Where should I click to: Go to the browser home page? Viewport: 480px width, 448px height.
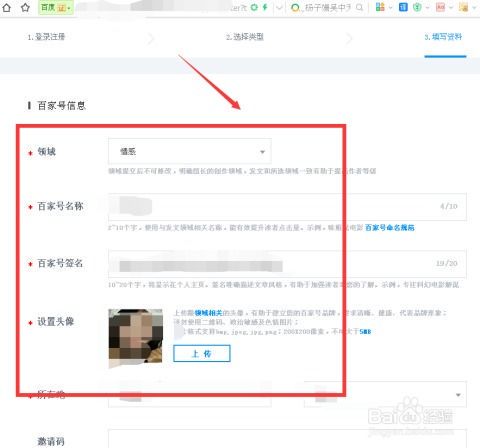(x=6, y=7)
